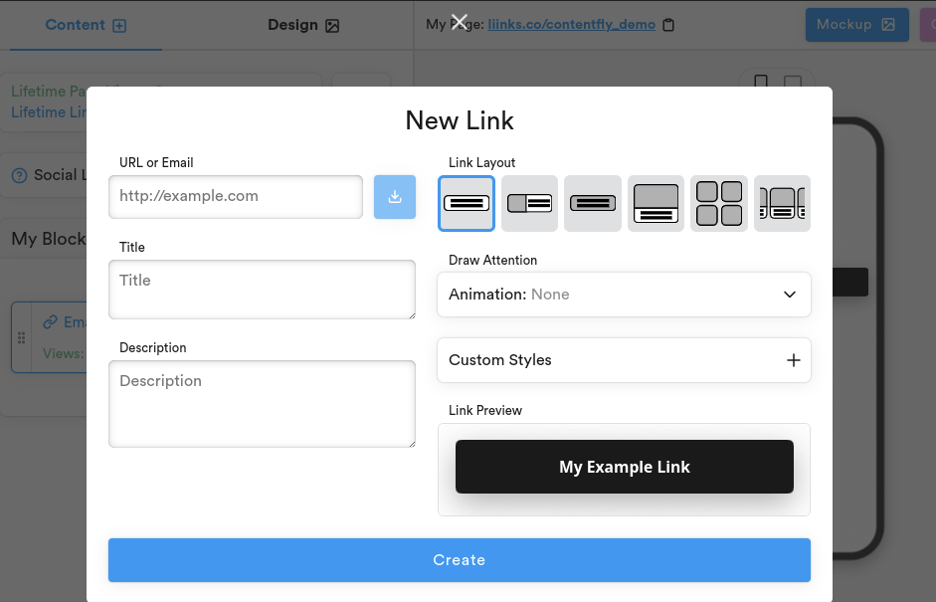The width and height of the screenshot is (936, 602).
Task: Select the carousel link layout
Action: [x=782, y=203]
